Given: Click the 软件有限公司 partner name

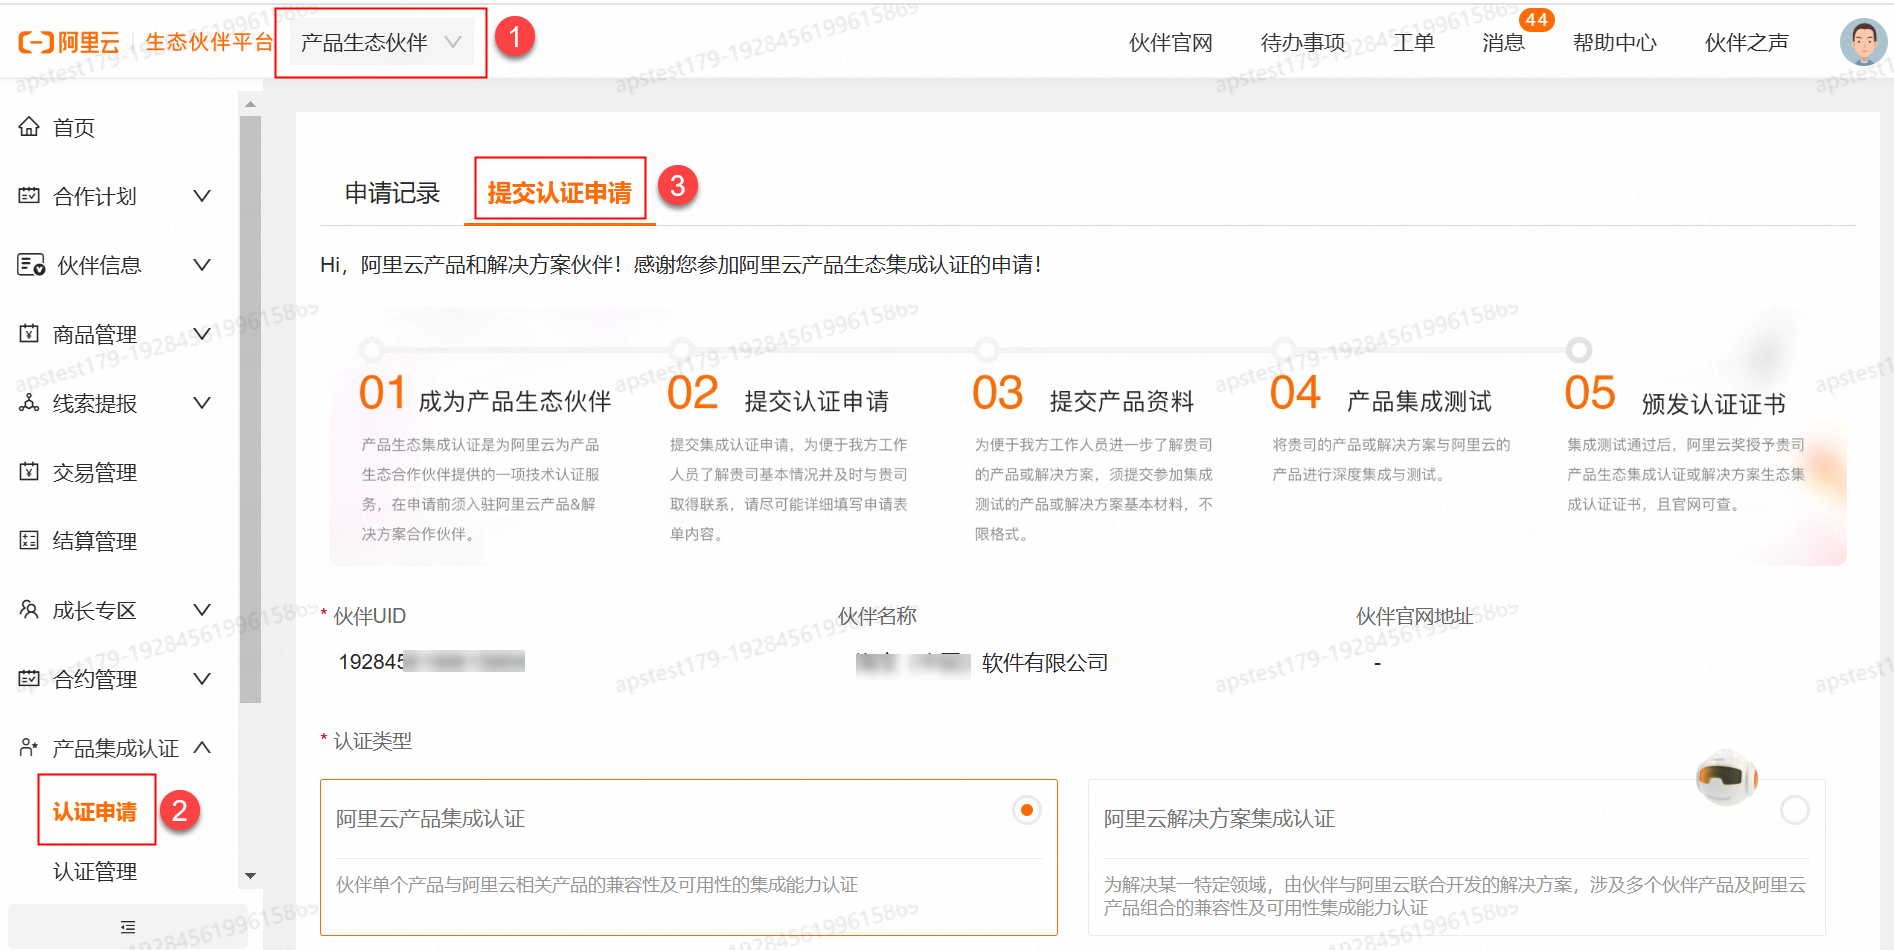Looking at the screenshot, I should [x=1045, y=663].
